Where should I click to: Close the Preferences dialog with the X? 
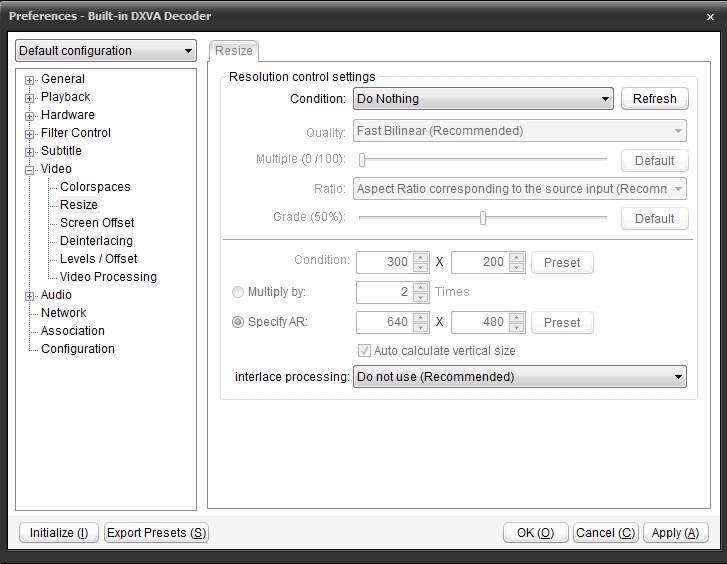coord(710,17)
